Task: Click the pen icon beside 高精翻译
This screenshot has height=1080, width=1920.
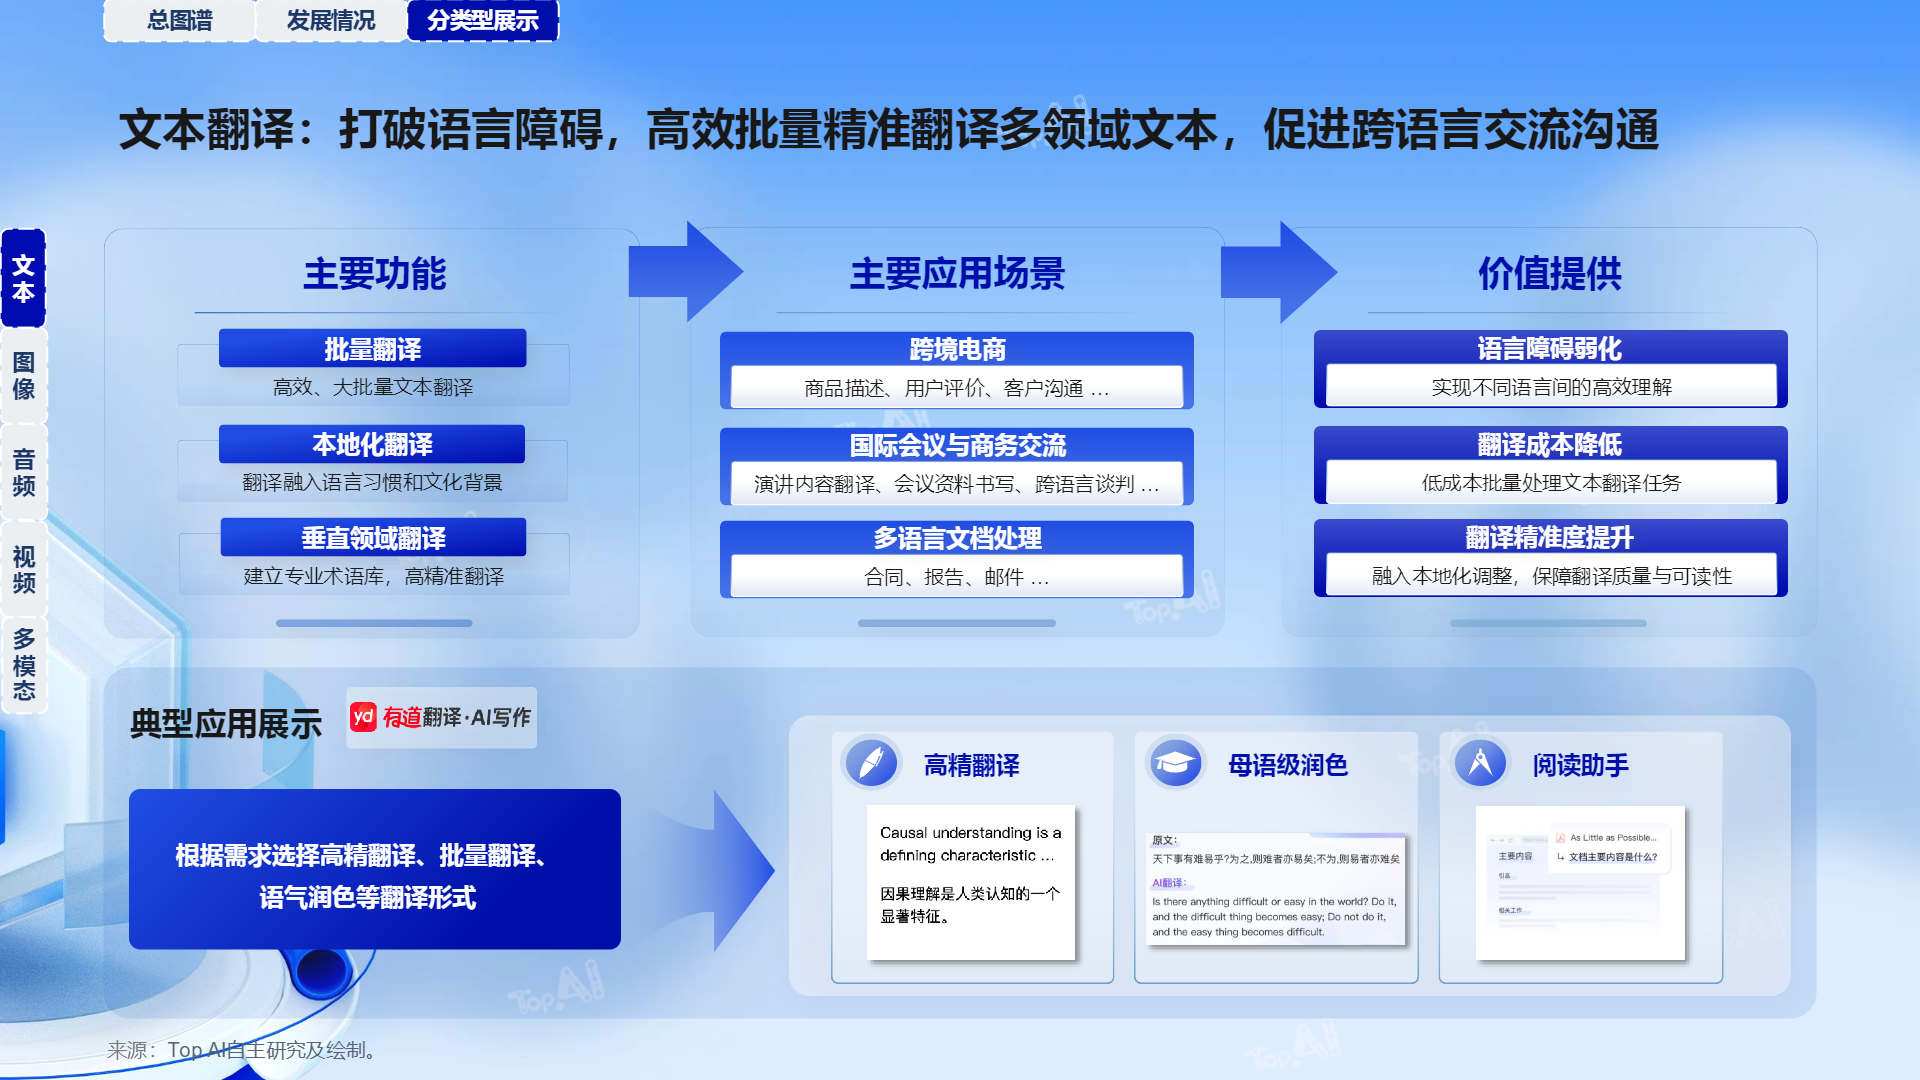Action: point(871,764)
